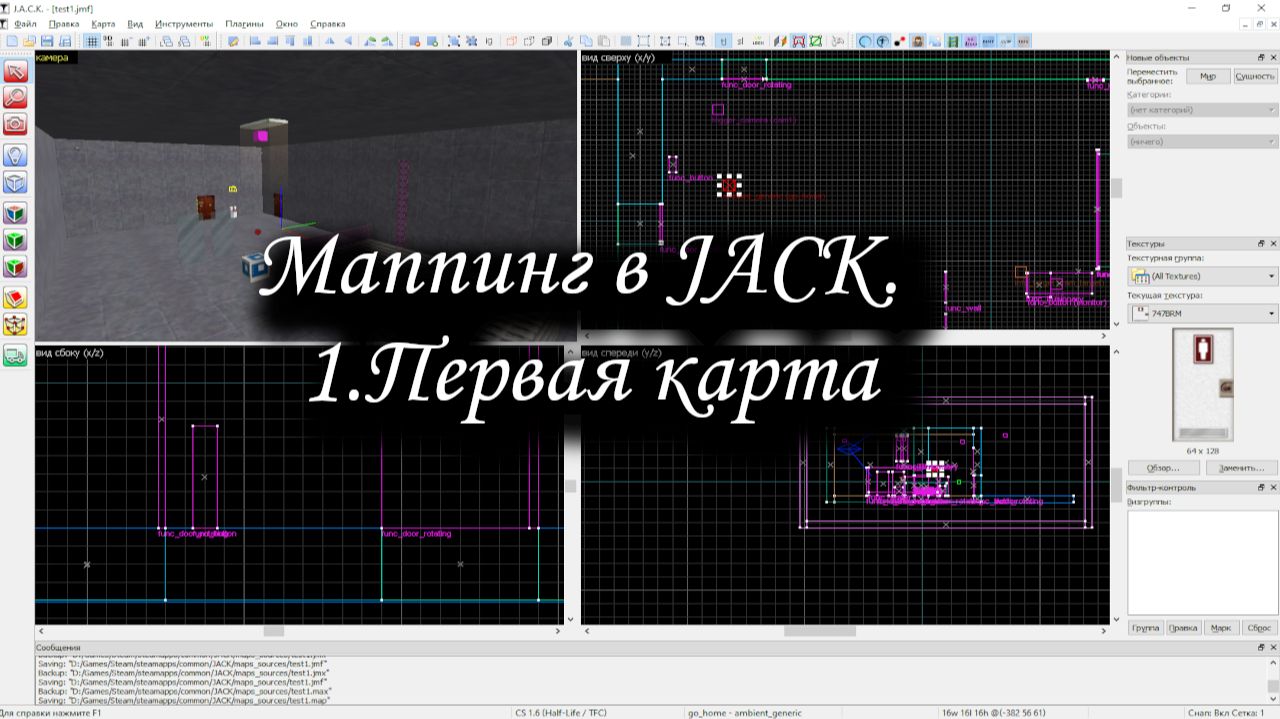This screenshot has width=1280, height=719.
Task: Click the Правка filter button
Action: [1183, 628]
